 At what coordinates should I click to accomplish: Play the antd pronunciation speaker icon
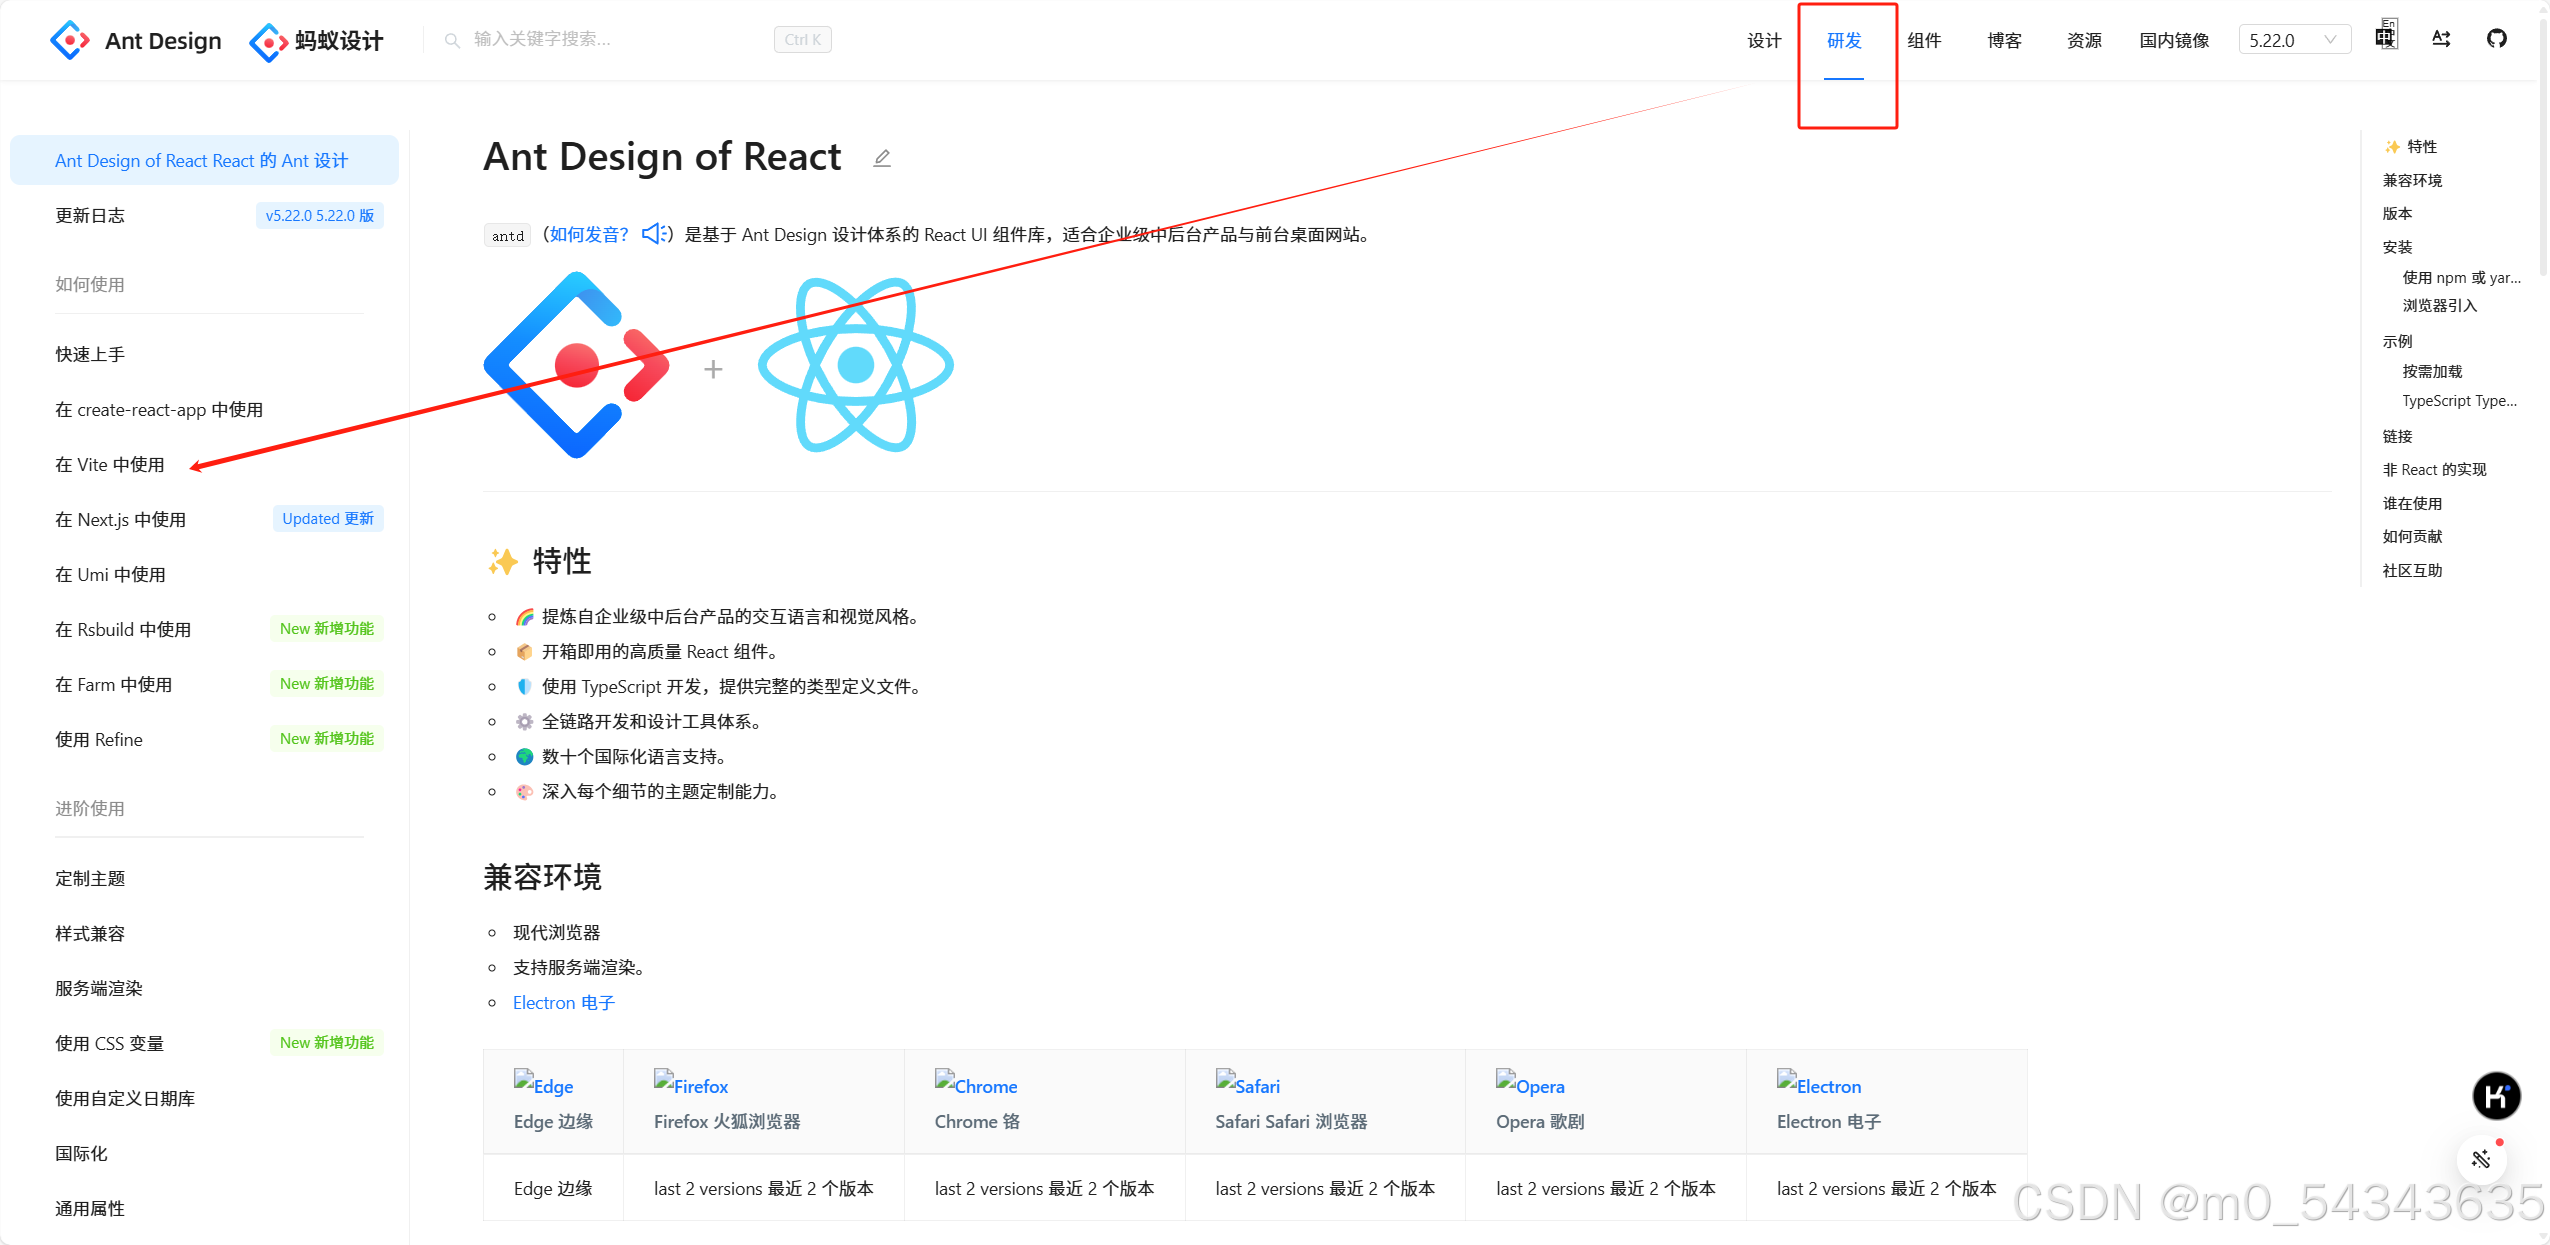coord(655,234)
